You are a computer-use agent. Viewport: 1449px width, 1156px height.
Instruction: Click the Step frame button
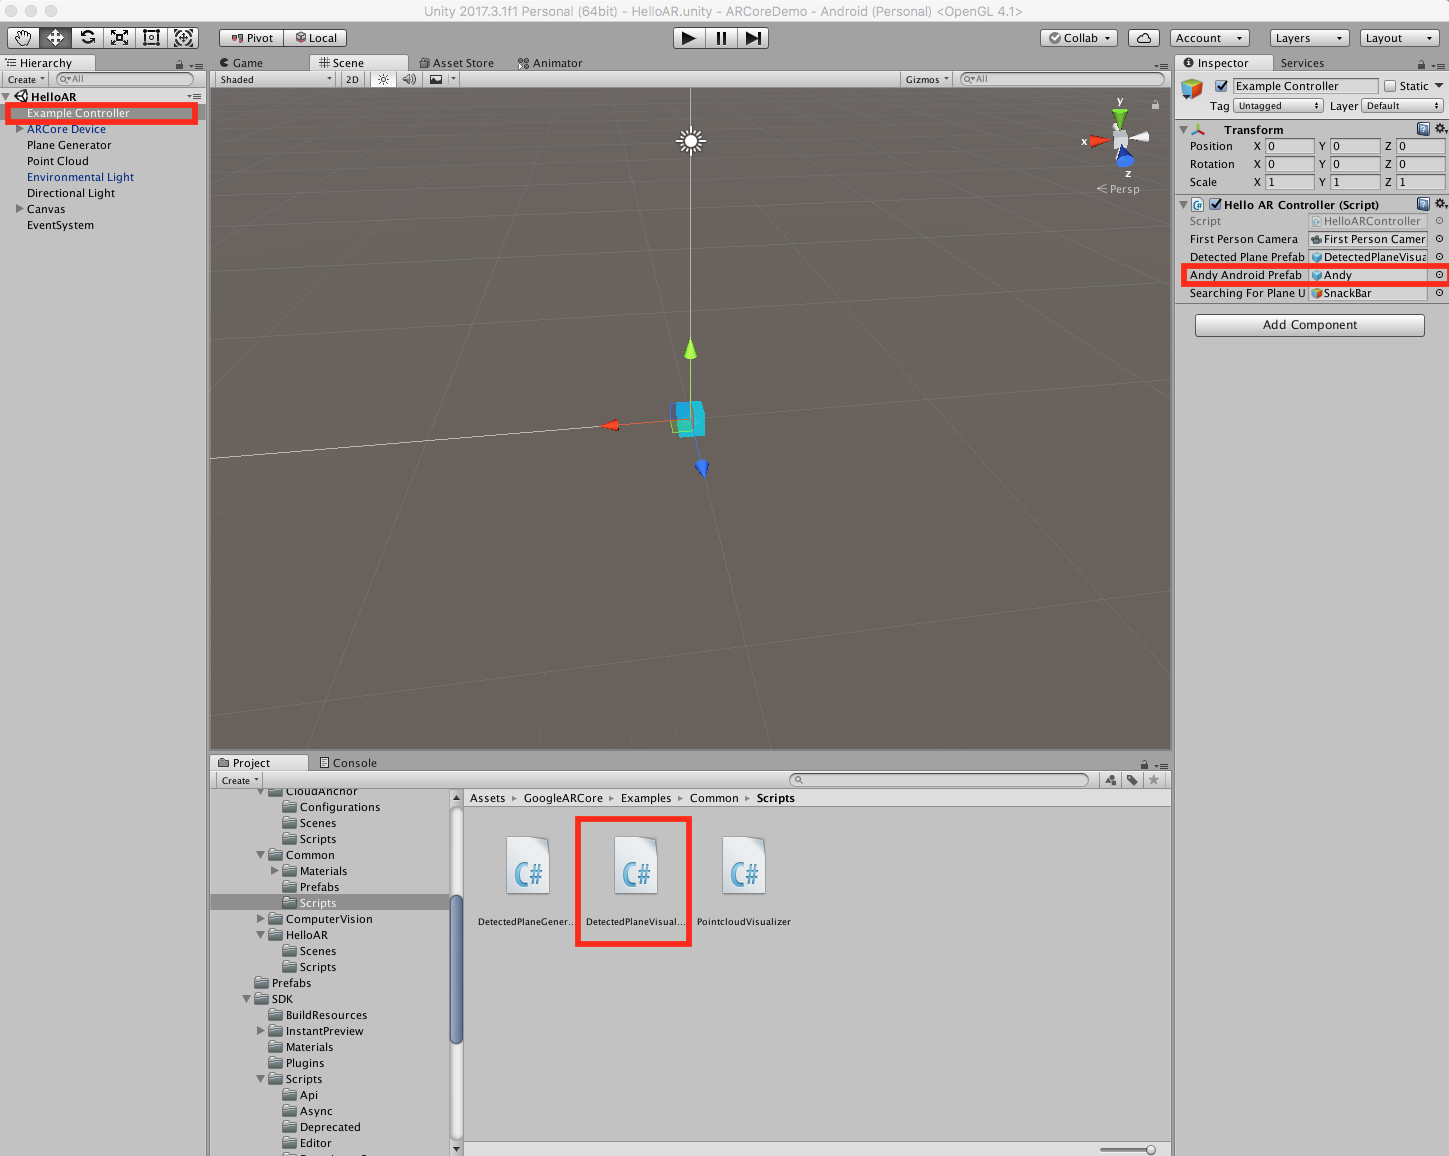coord(754,38)
